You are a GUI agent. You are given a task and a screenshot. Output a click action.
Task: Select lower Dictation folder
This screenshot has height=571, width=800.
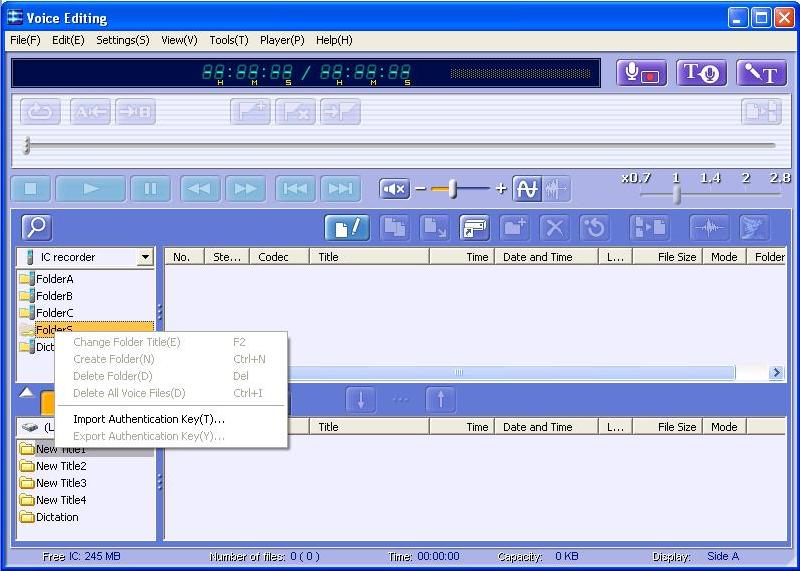click(x=57, y=517)
